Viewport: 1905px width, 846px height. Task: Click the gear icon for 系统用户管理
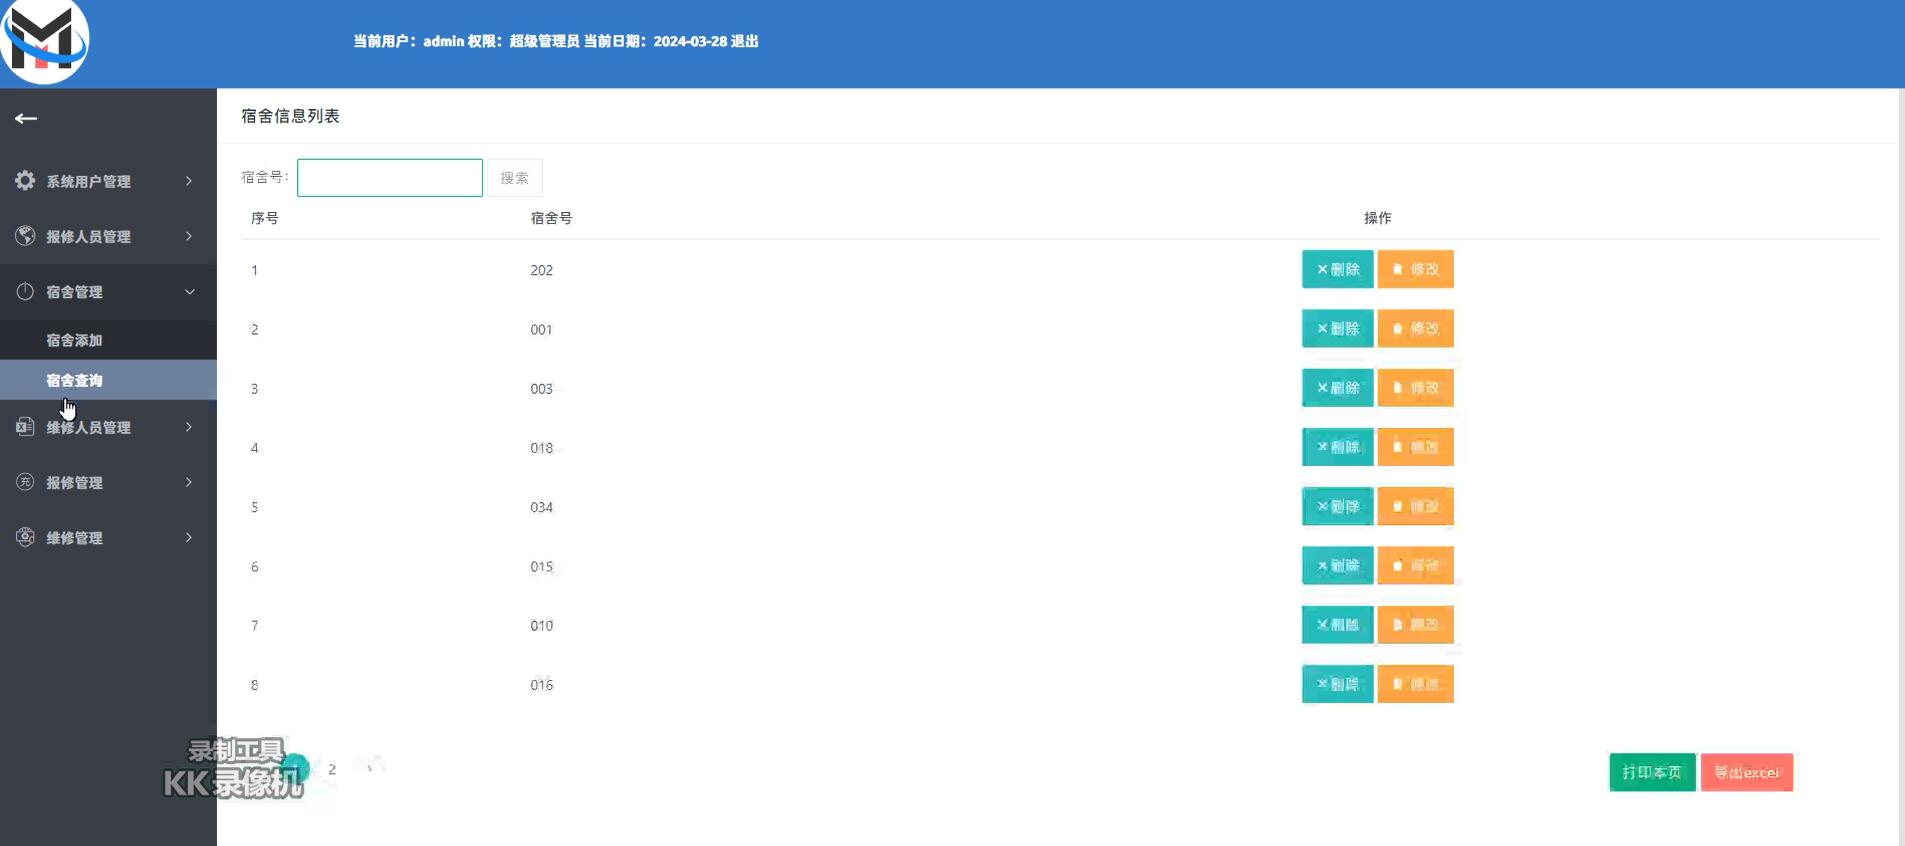coord(25,180)
